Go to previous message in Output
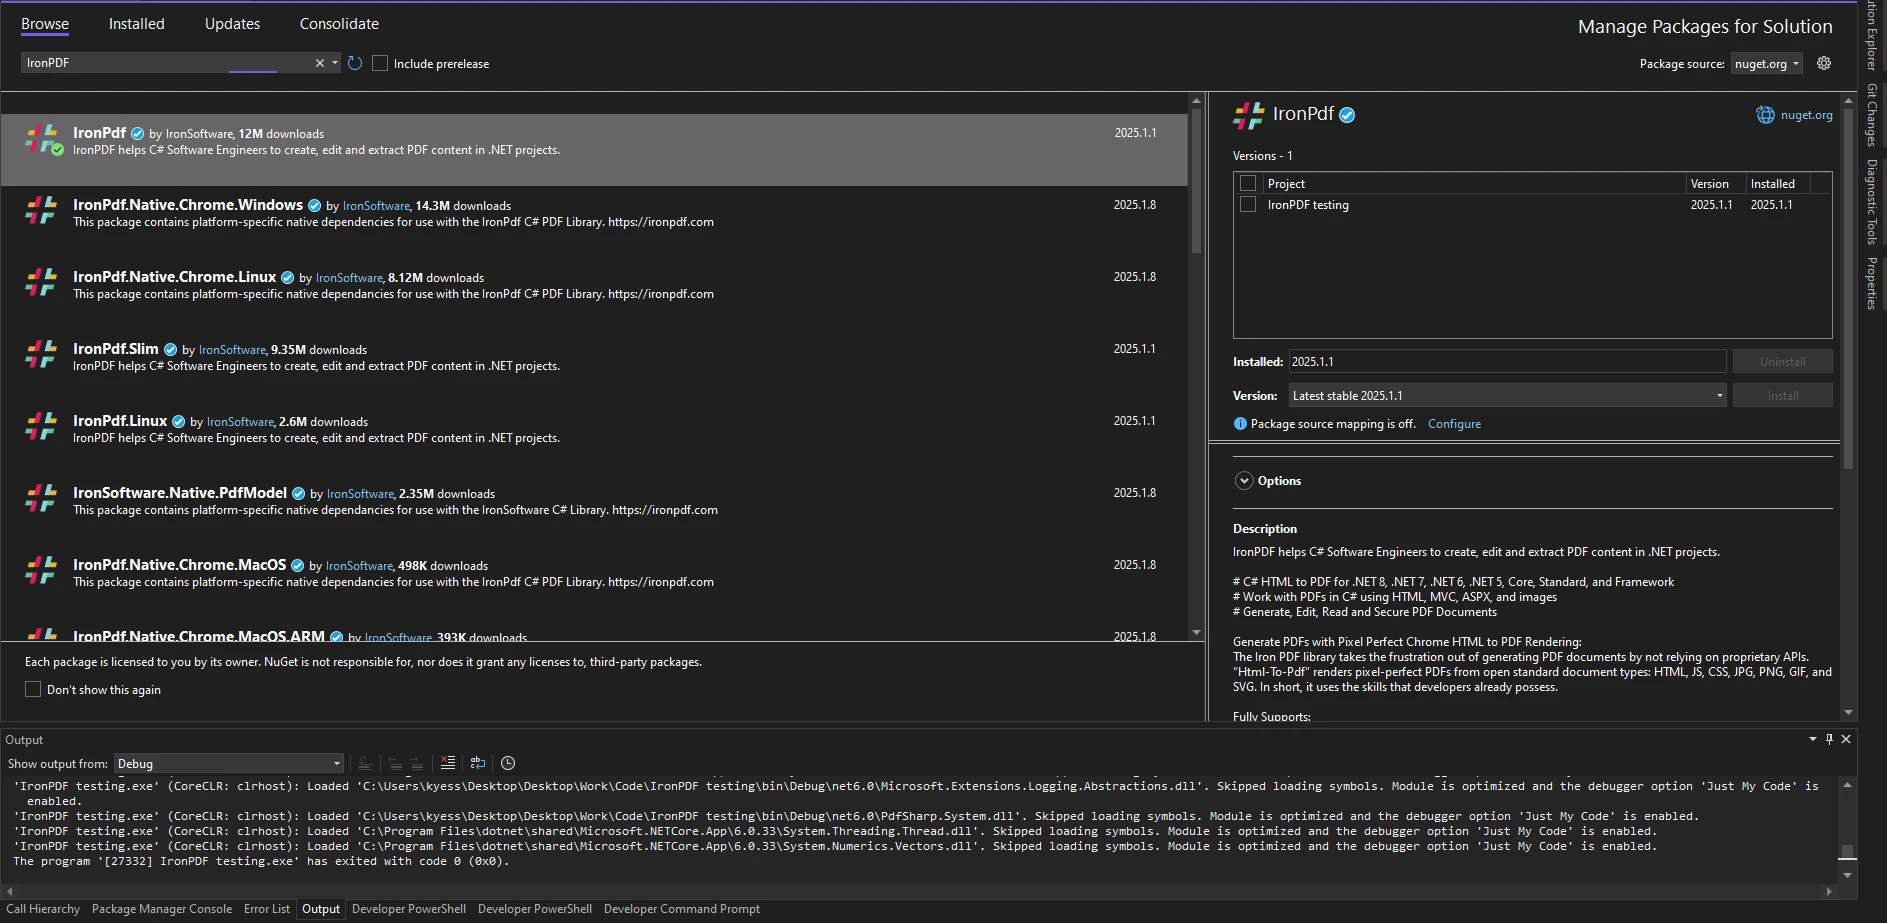Screen dimensions: 1887x923 pos(395,763)
